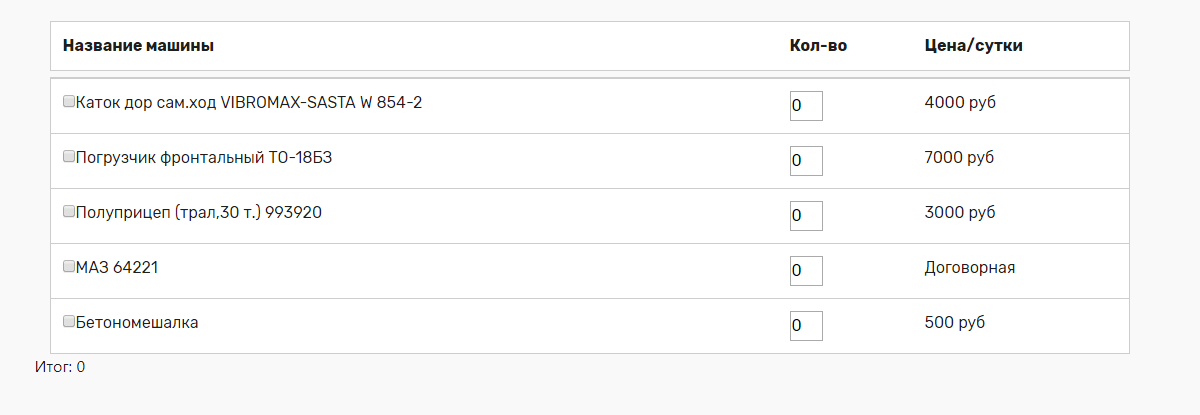Viewport: 1200px width, 415px height.
Task: Select the МАЗ 64221 checkbox
Action: pos(69,266)
